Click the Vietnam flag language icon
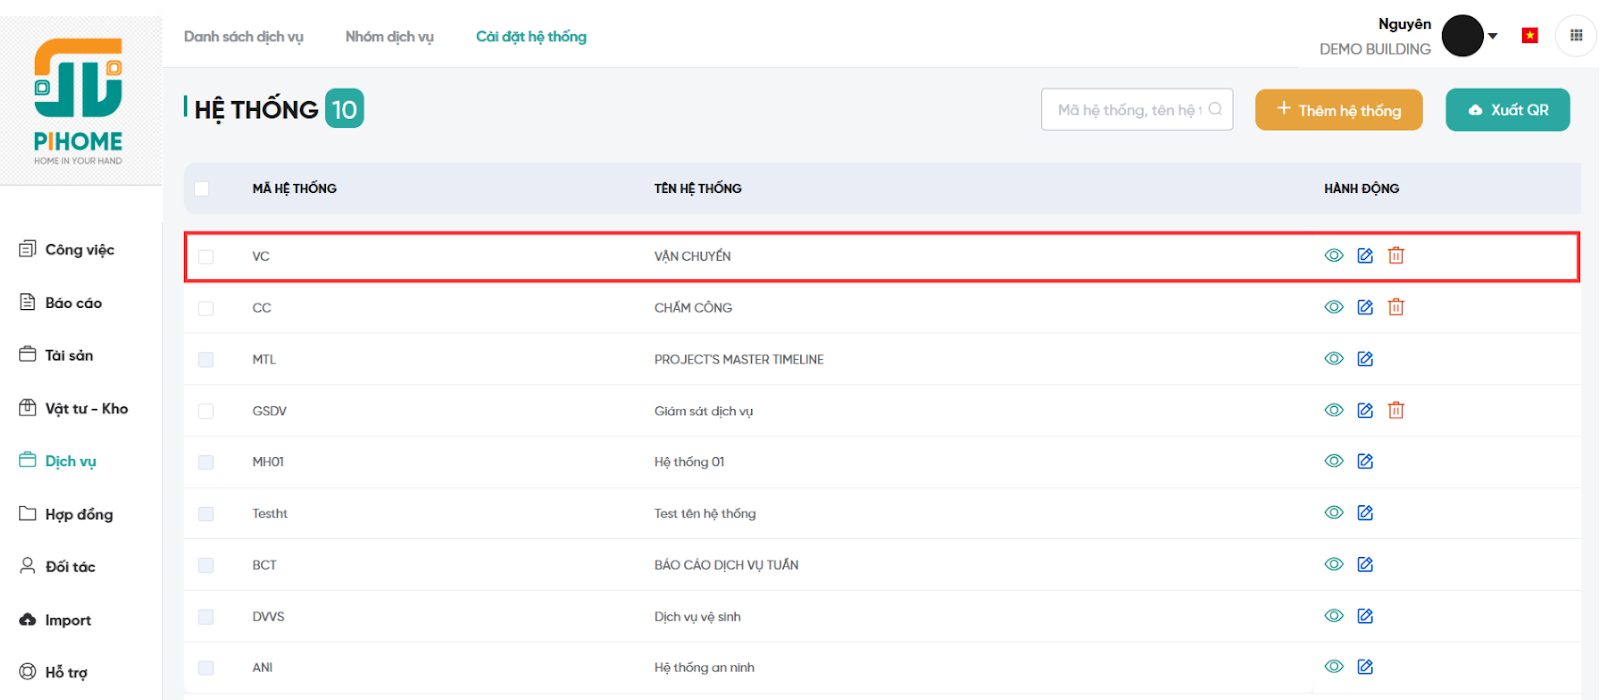Image resolution: width=1600 pixels, height=700 pixels. click(x=1530, y=36)
